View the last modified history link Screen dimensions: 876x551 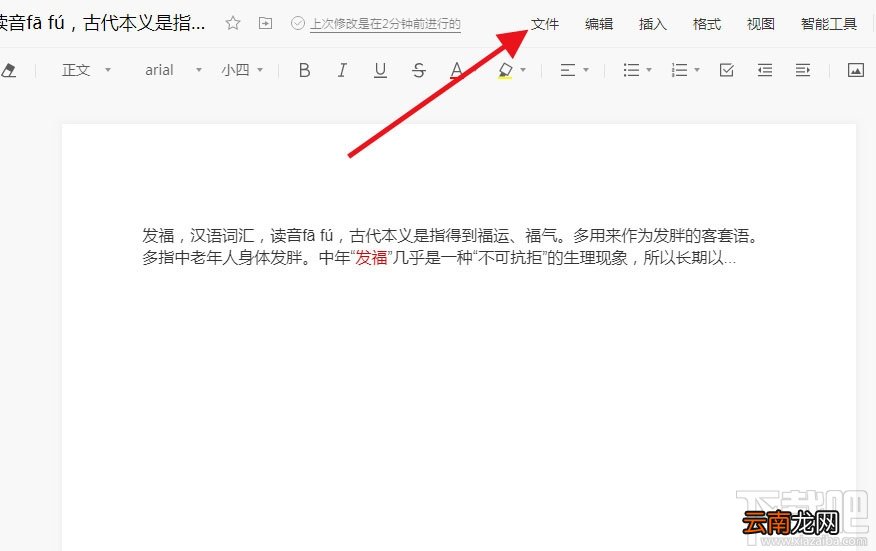385,24
